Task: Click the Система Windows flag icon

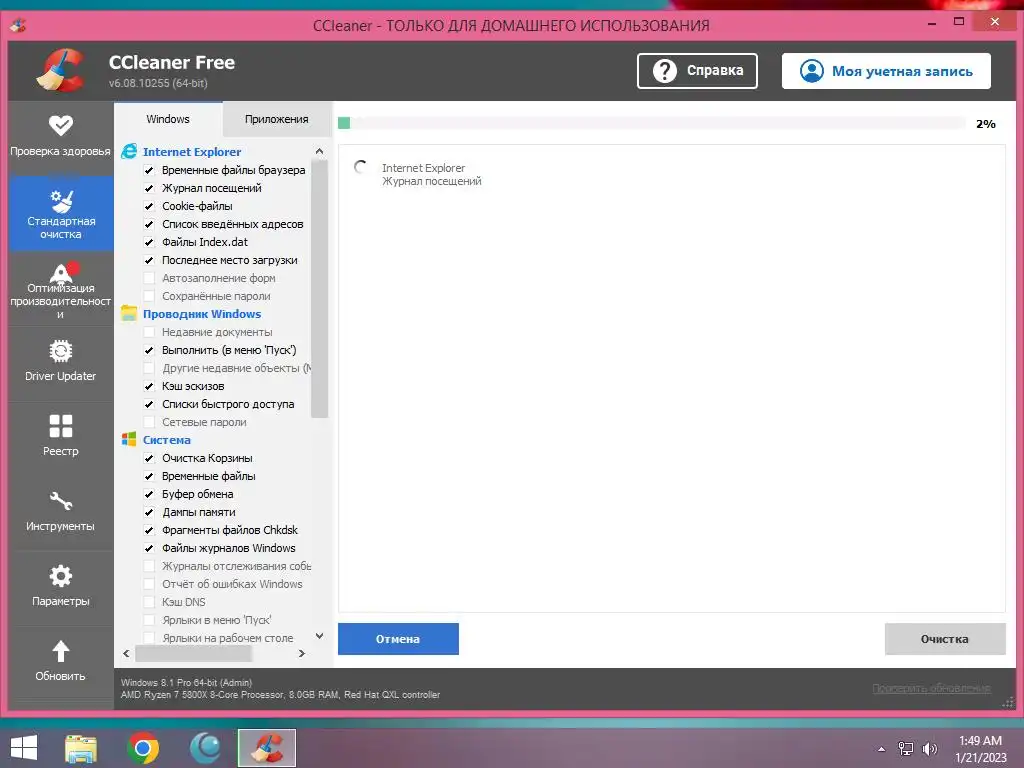Action: point(129,440)
